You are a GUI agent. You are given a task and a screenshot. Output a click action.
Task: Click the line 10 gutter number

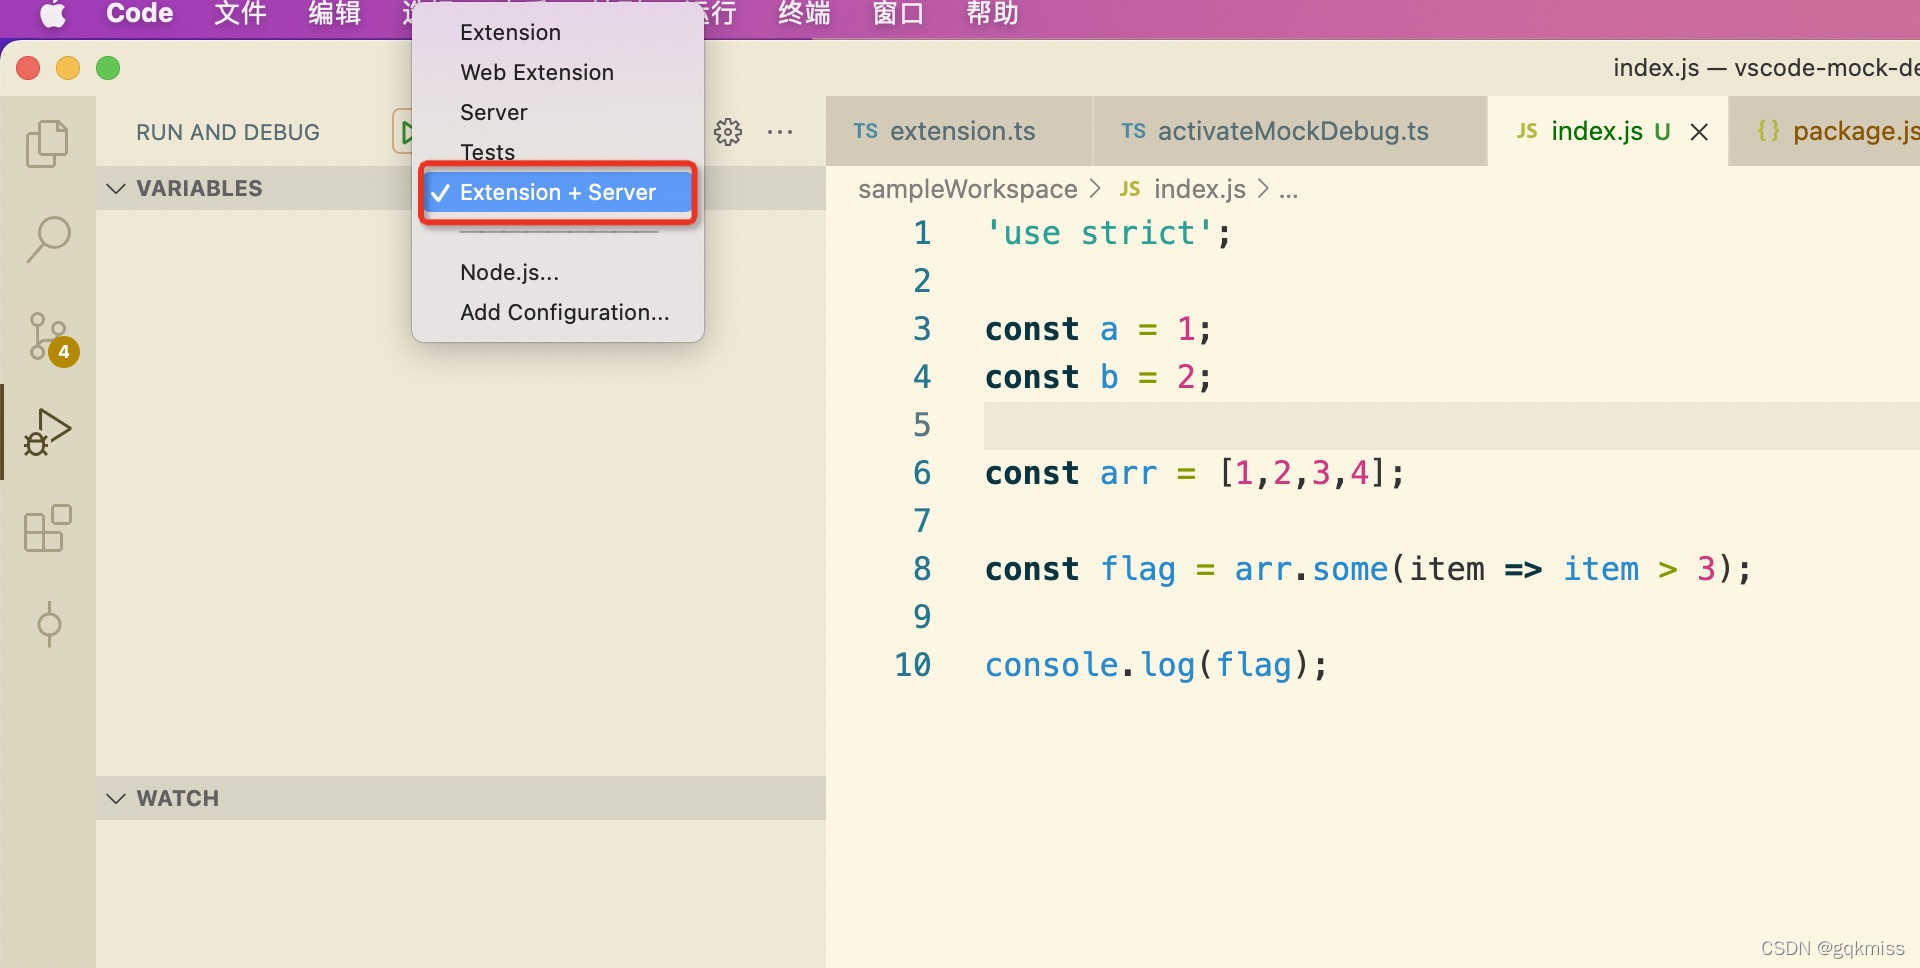[912, 665]
